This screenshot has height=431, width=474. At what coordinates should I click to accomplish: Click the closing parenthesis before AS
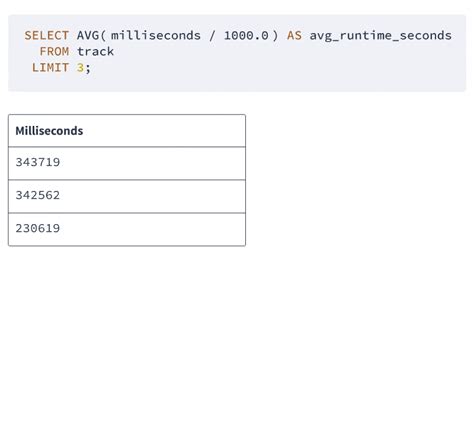click(x=275, y=35)
